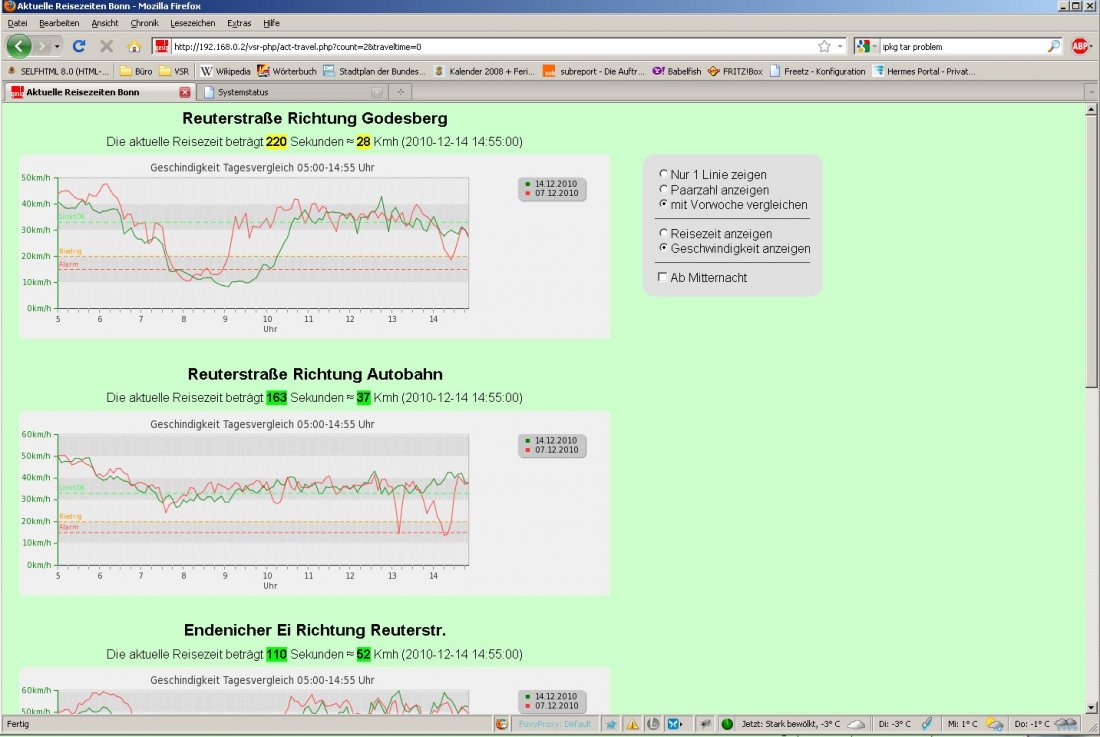
Task: Reload the current page
Action: tap(79, 46)
